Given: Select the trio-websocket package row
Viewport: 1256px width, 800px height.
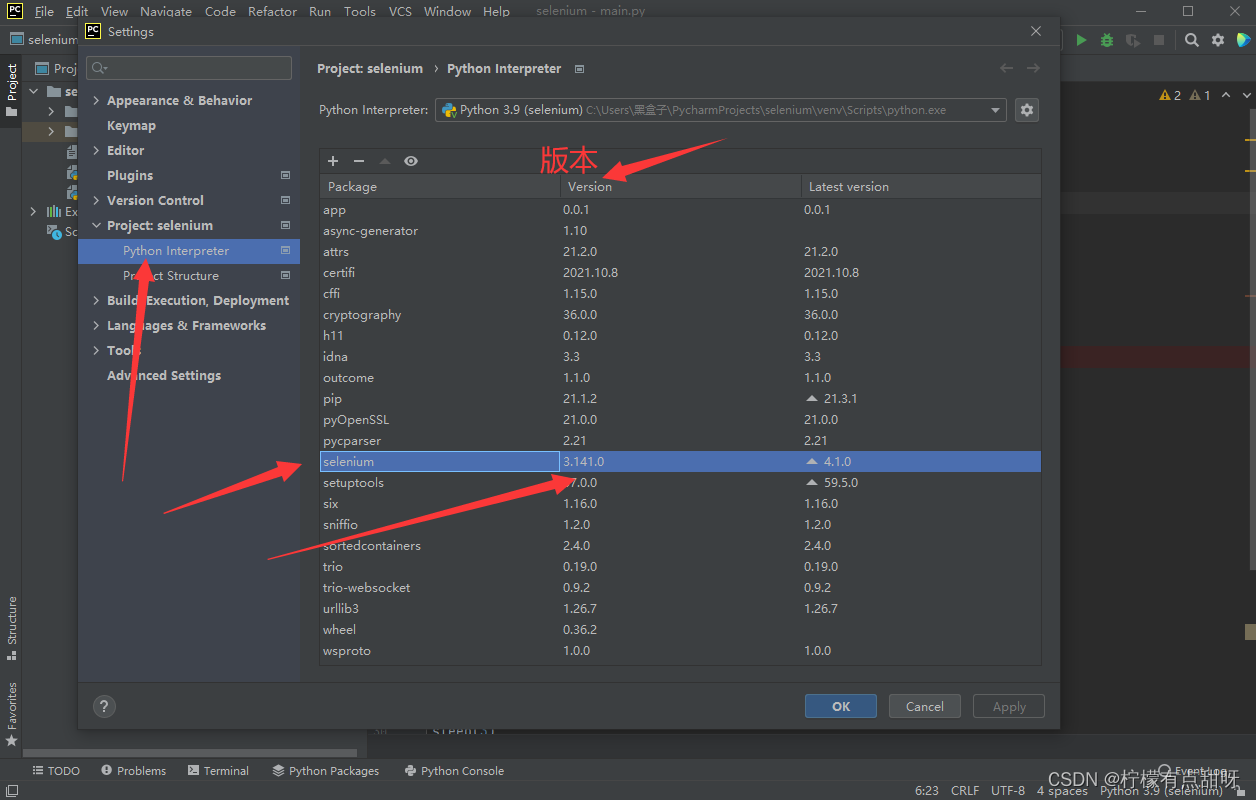Looking at the screenshot, I should [x=680, y=588].
